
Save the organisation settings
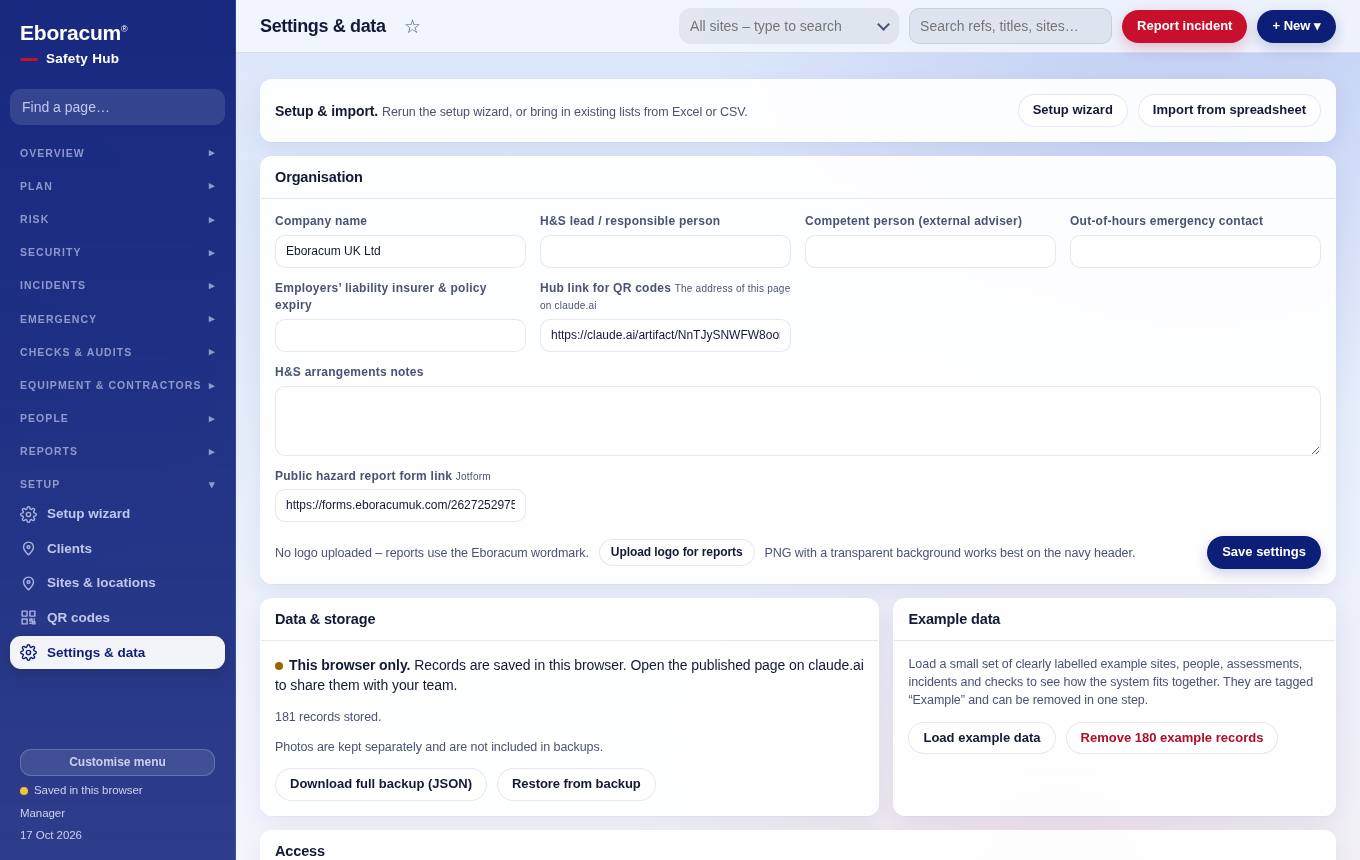[x=1263, y=552]
